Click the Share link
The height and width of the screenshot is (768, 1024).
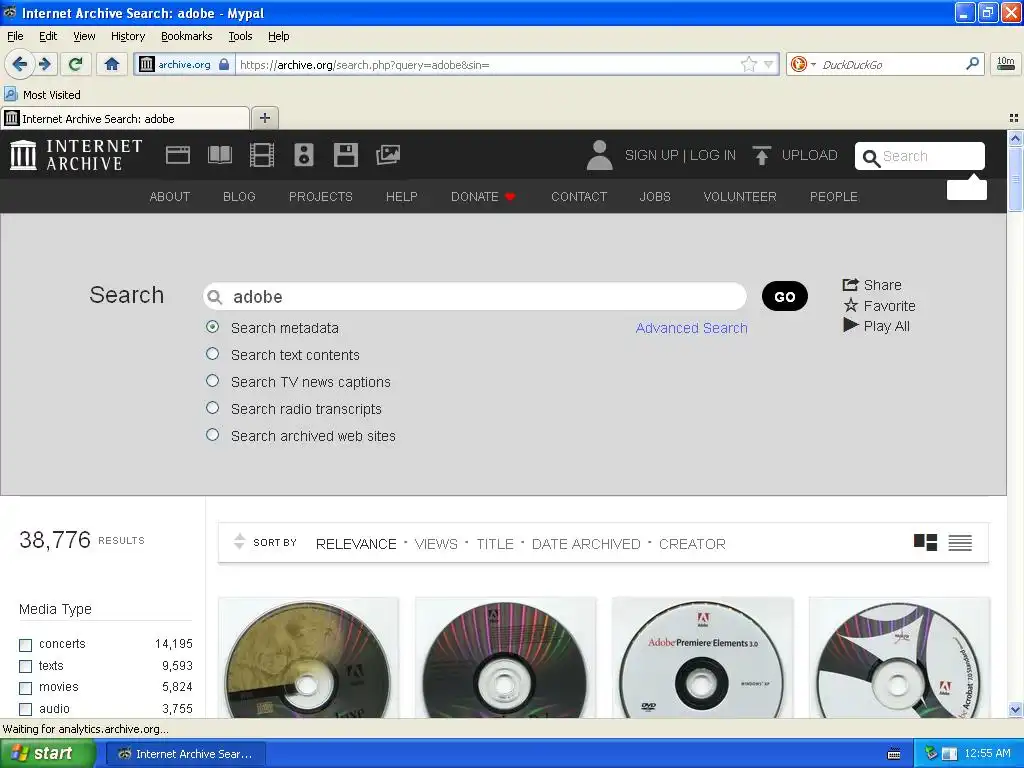click(872, 285)
